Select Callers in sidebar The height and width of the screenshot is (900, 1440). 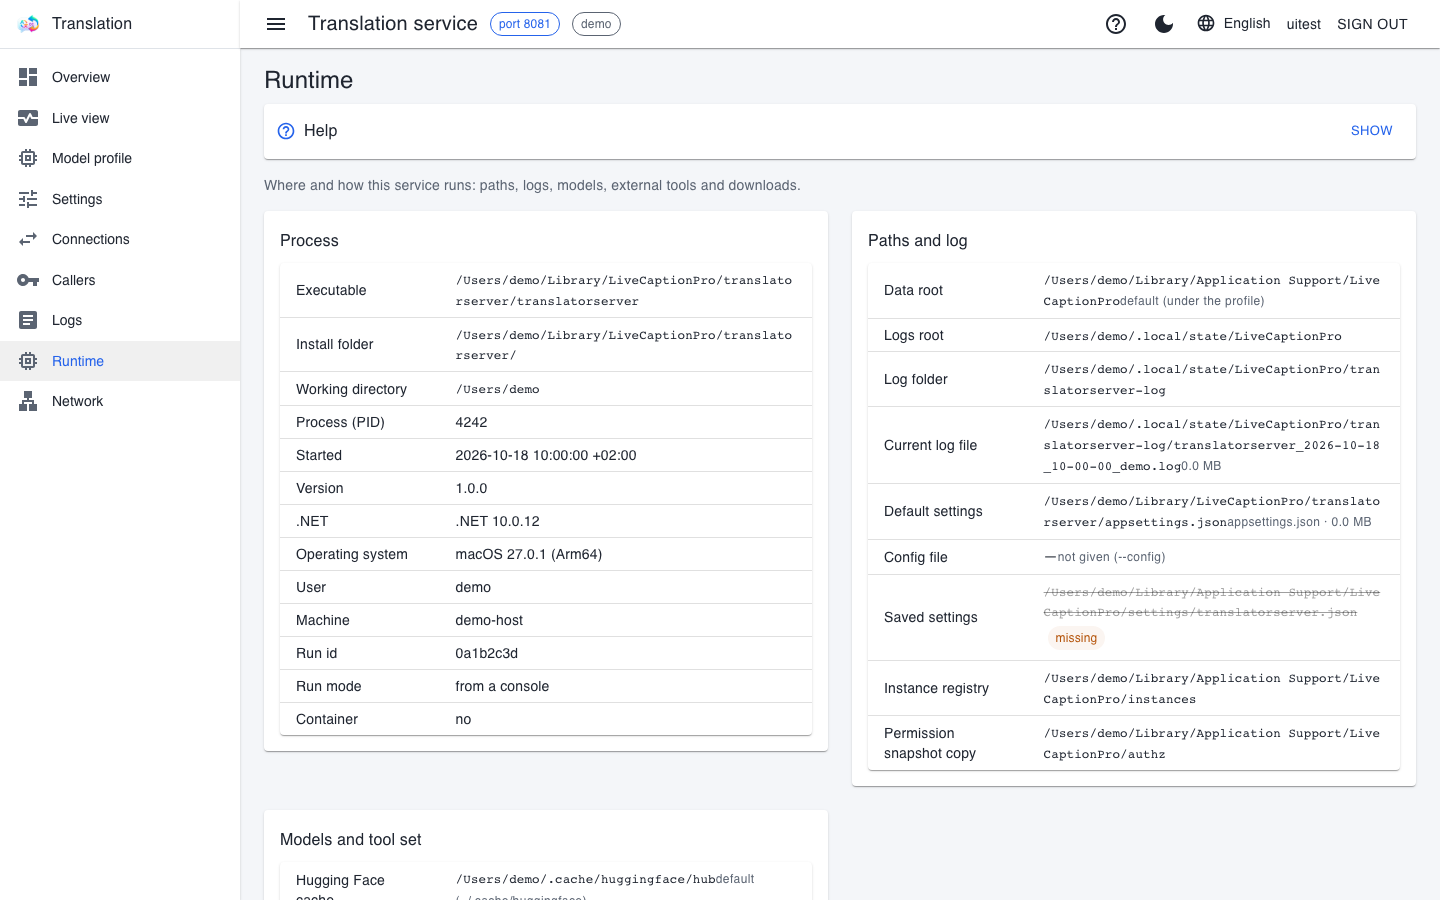coord(120,280)
